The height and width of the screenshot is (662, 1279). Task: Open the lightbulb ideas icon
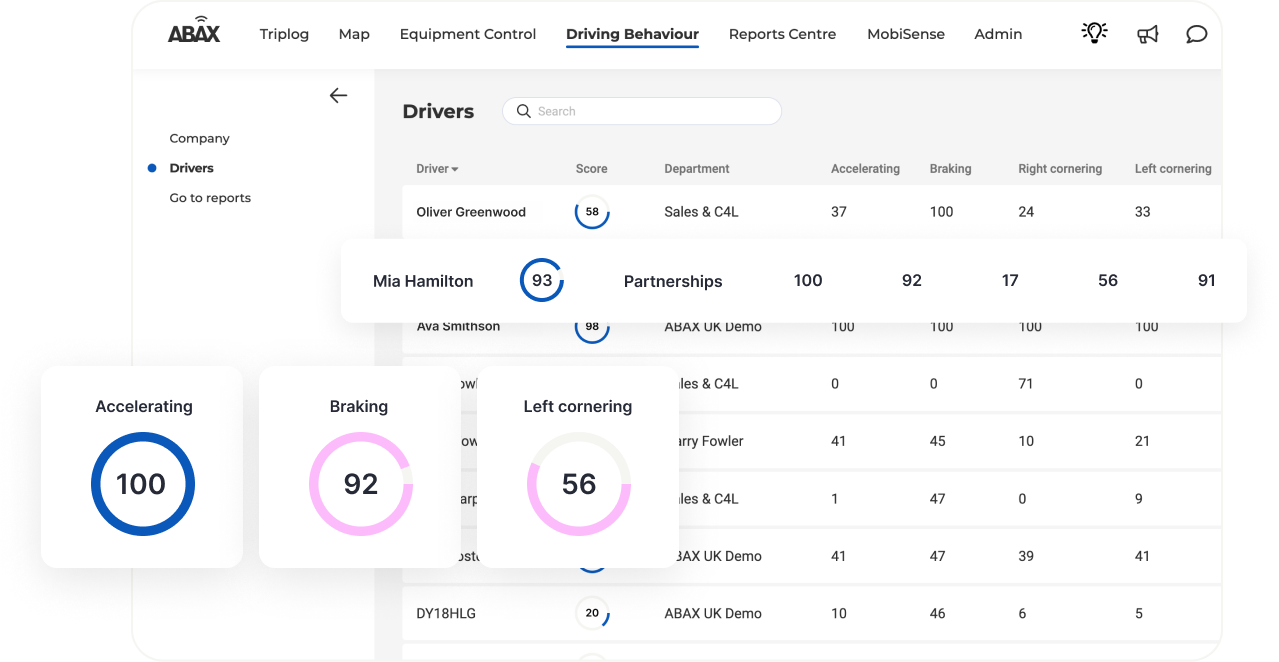1094,33
